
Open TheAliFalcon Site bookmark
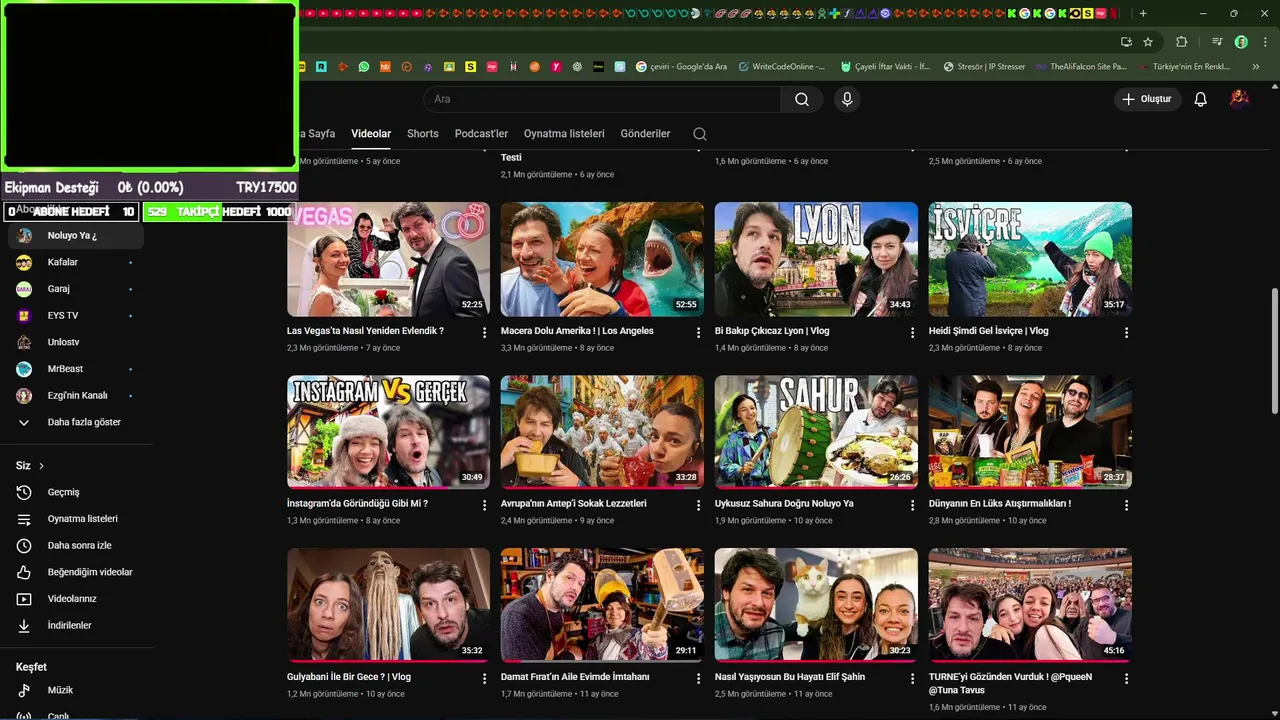tap(1081, 67)
